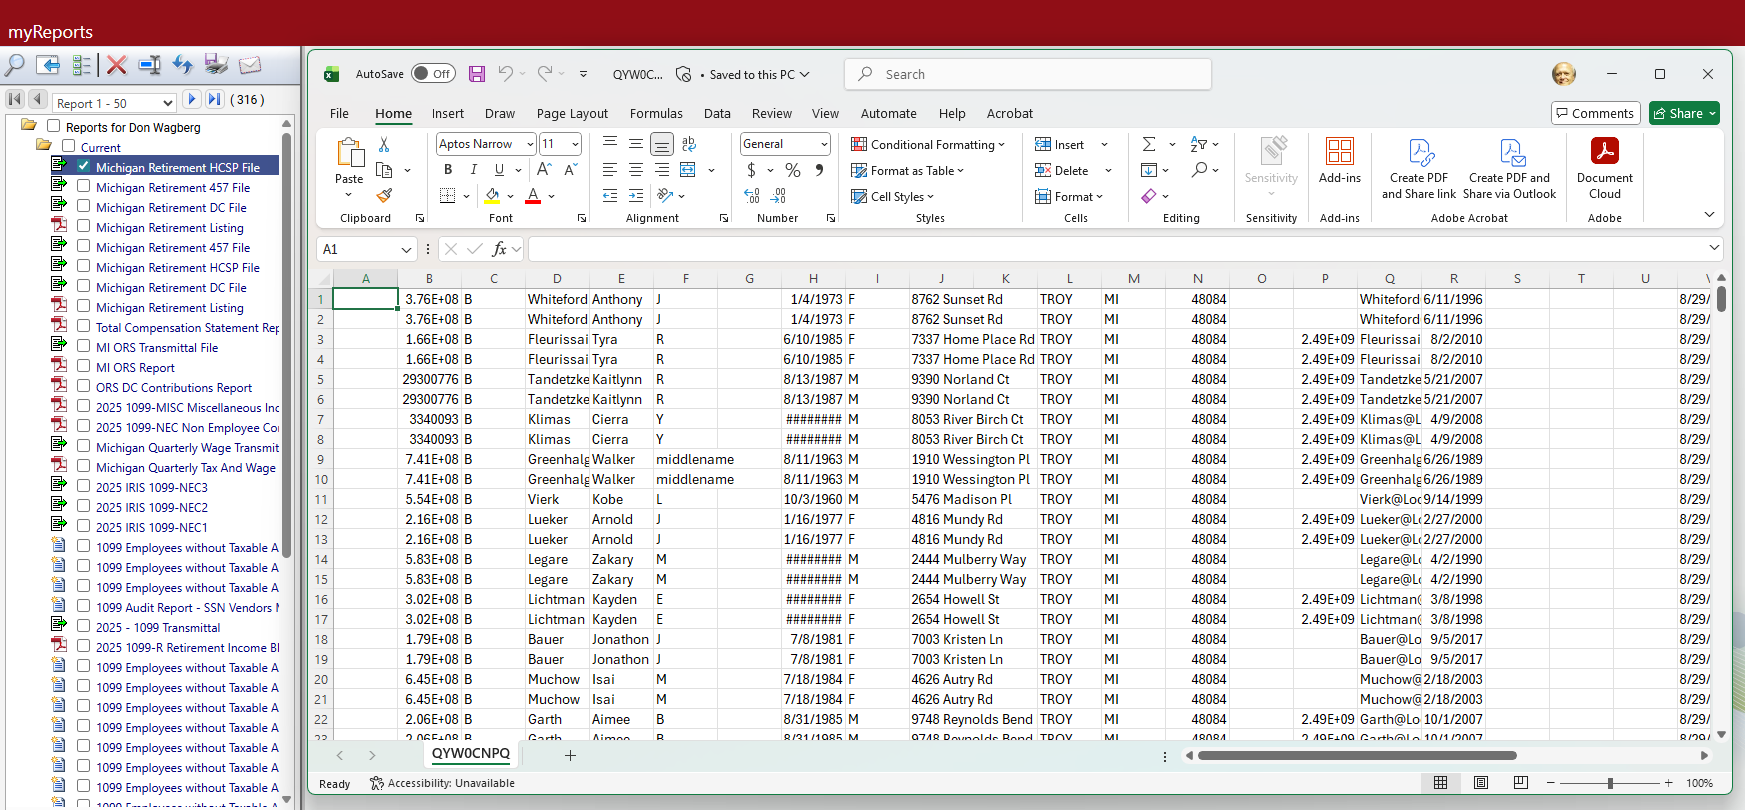Open the Report 1 - 50 range dropdown
Screen dimensions: 1745x810
pos(166,103)
